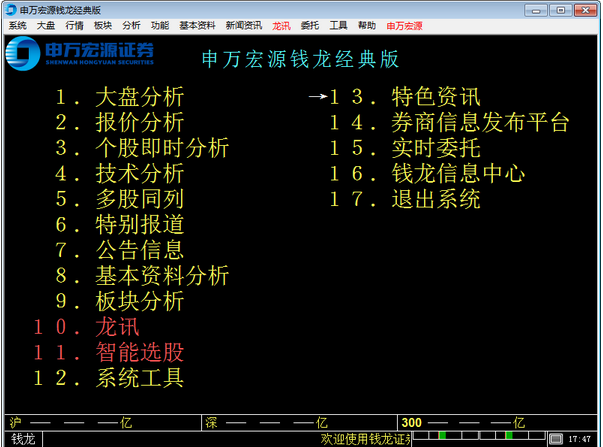Select 5. 多股同列
The height and width of the screenshot is (447, 603).
click(120, 199)
